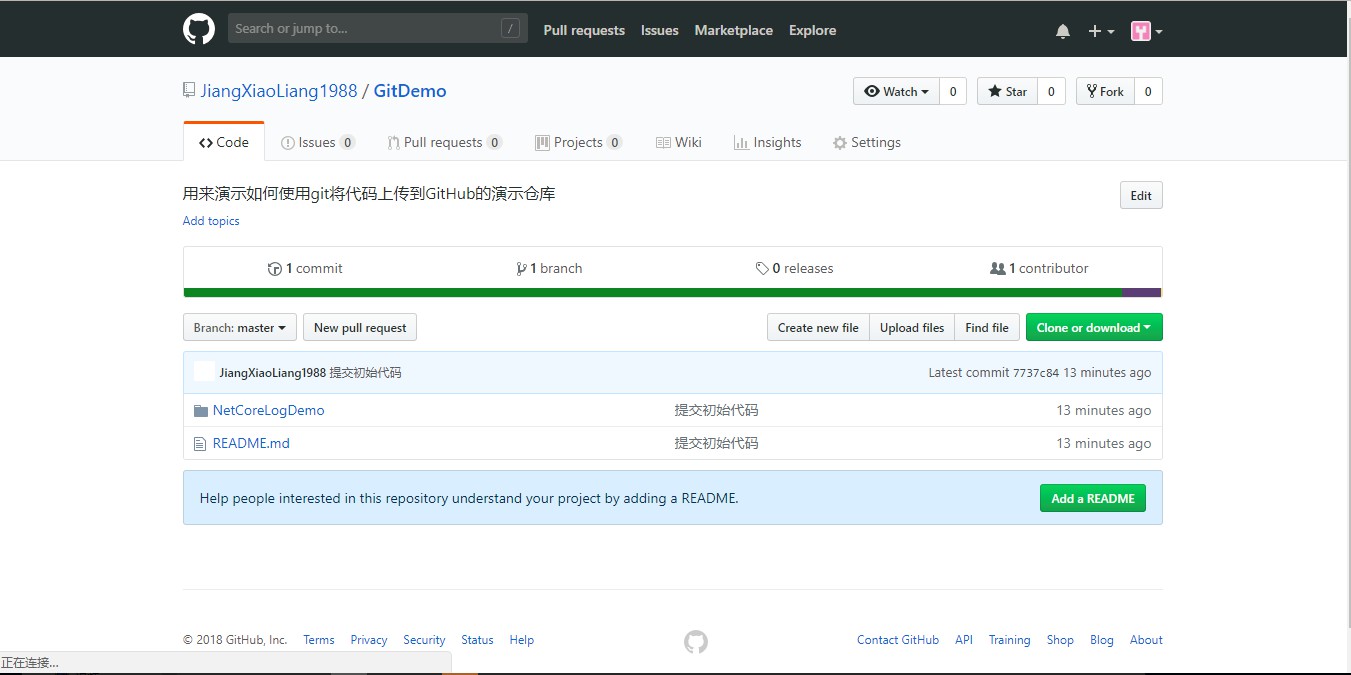1351x675 pixels.
Task: Open the GitHub home logo in header
Action: click(x=199, y=29)
